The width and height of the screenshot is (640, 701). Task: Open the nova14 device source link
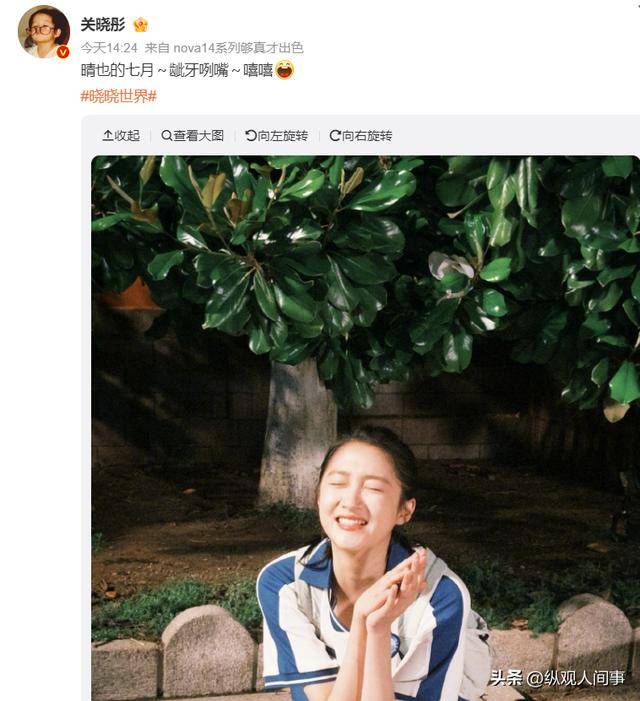pos(238,47)
